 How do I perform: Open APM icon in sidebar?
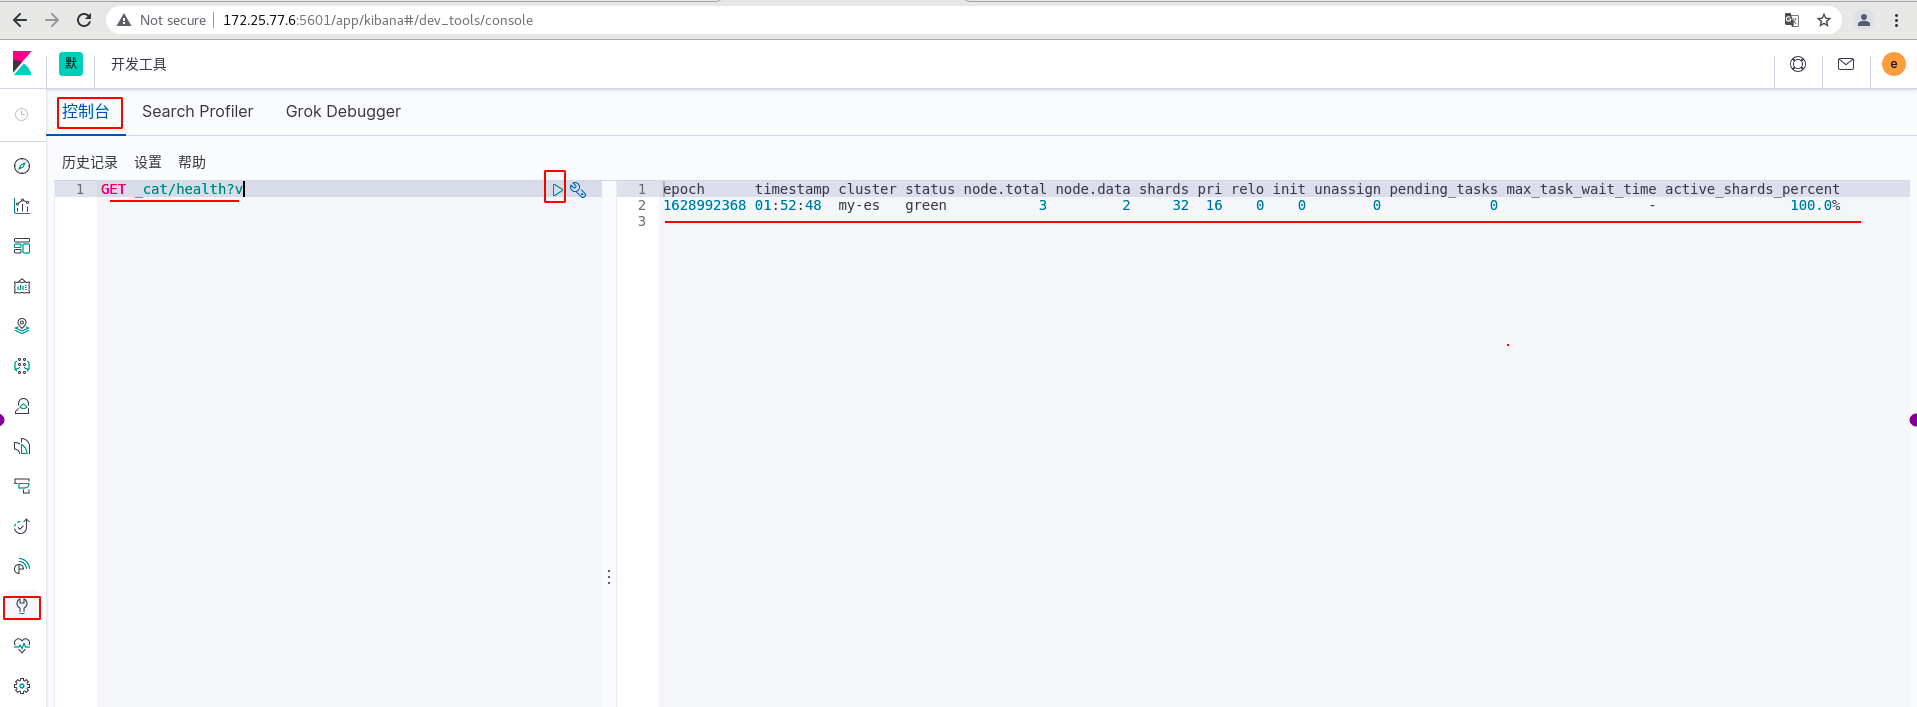(22, 486)
